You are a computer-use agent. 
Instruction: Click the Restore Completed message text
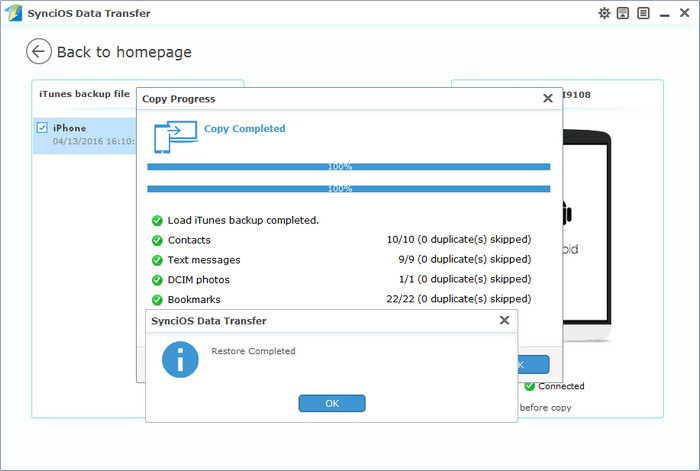[x=253, y=351]
